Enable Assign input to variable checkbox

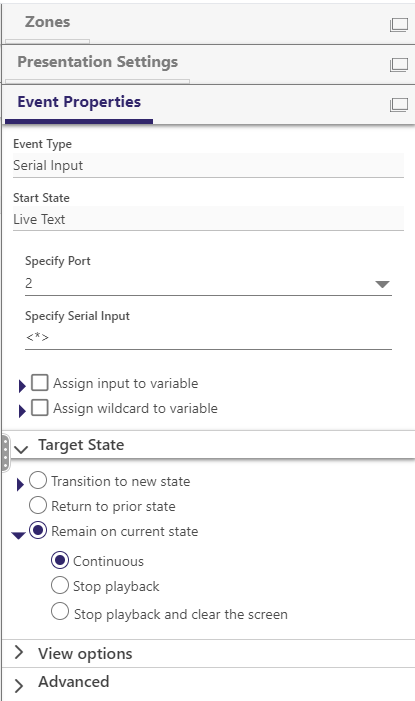tap(40, 383)
